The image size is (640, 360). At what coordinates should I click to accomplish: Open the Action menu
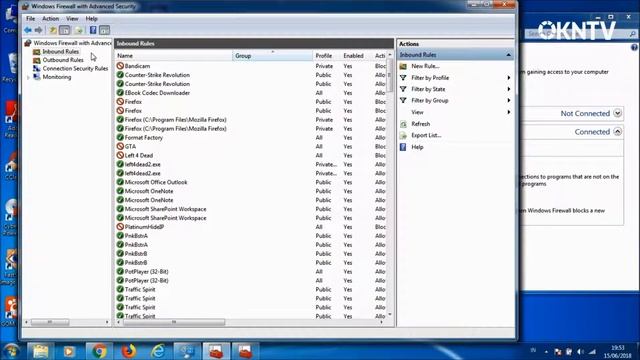point(50,19)
